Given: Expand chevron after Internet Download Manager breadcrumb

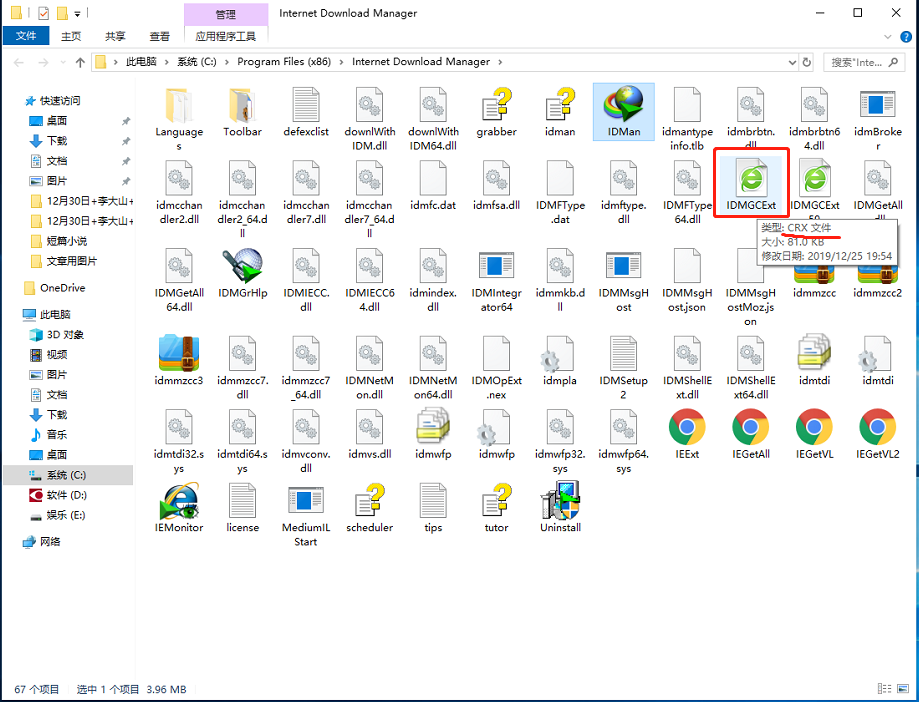Looking at the screenshot, I should point(500,62).
